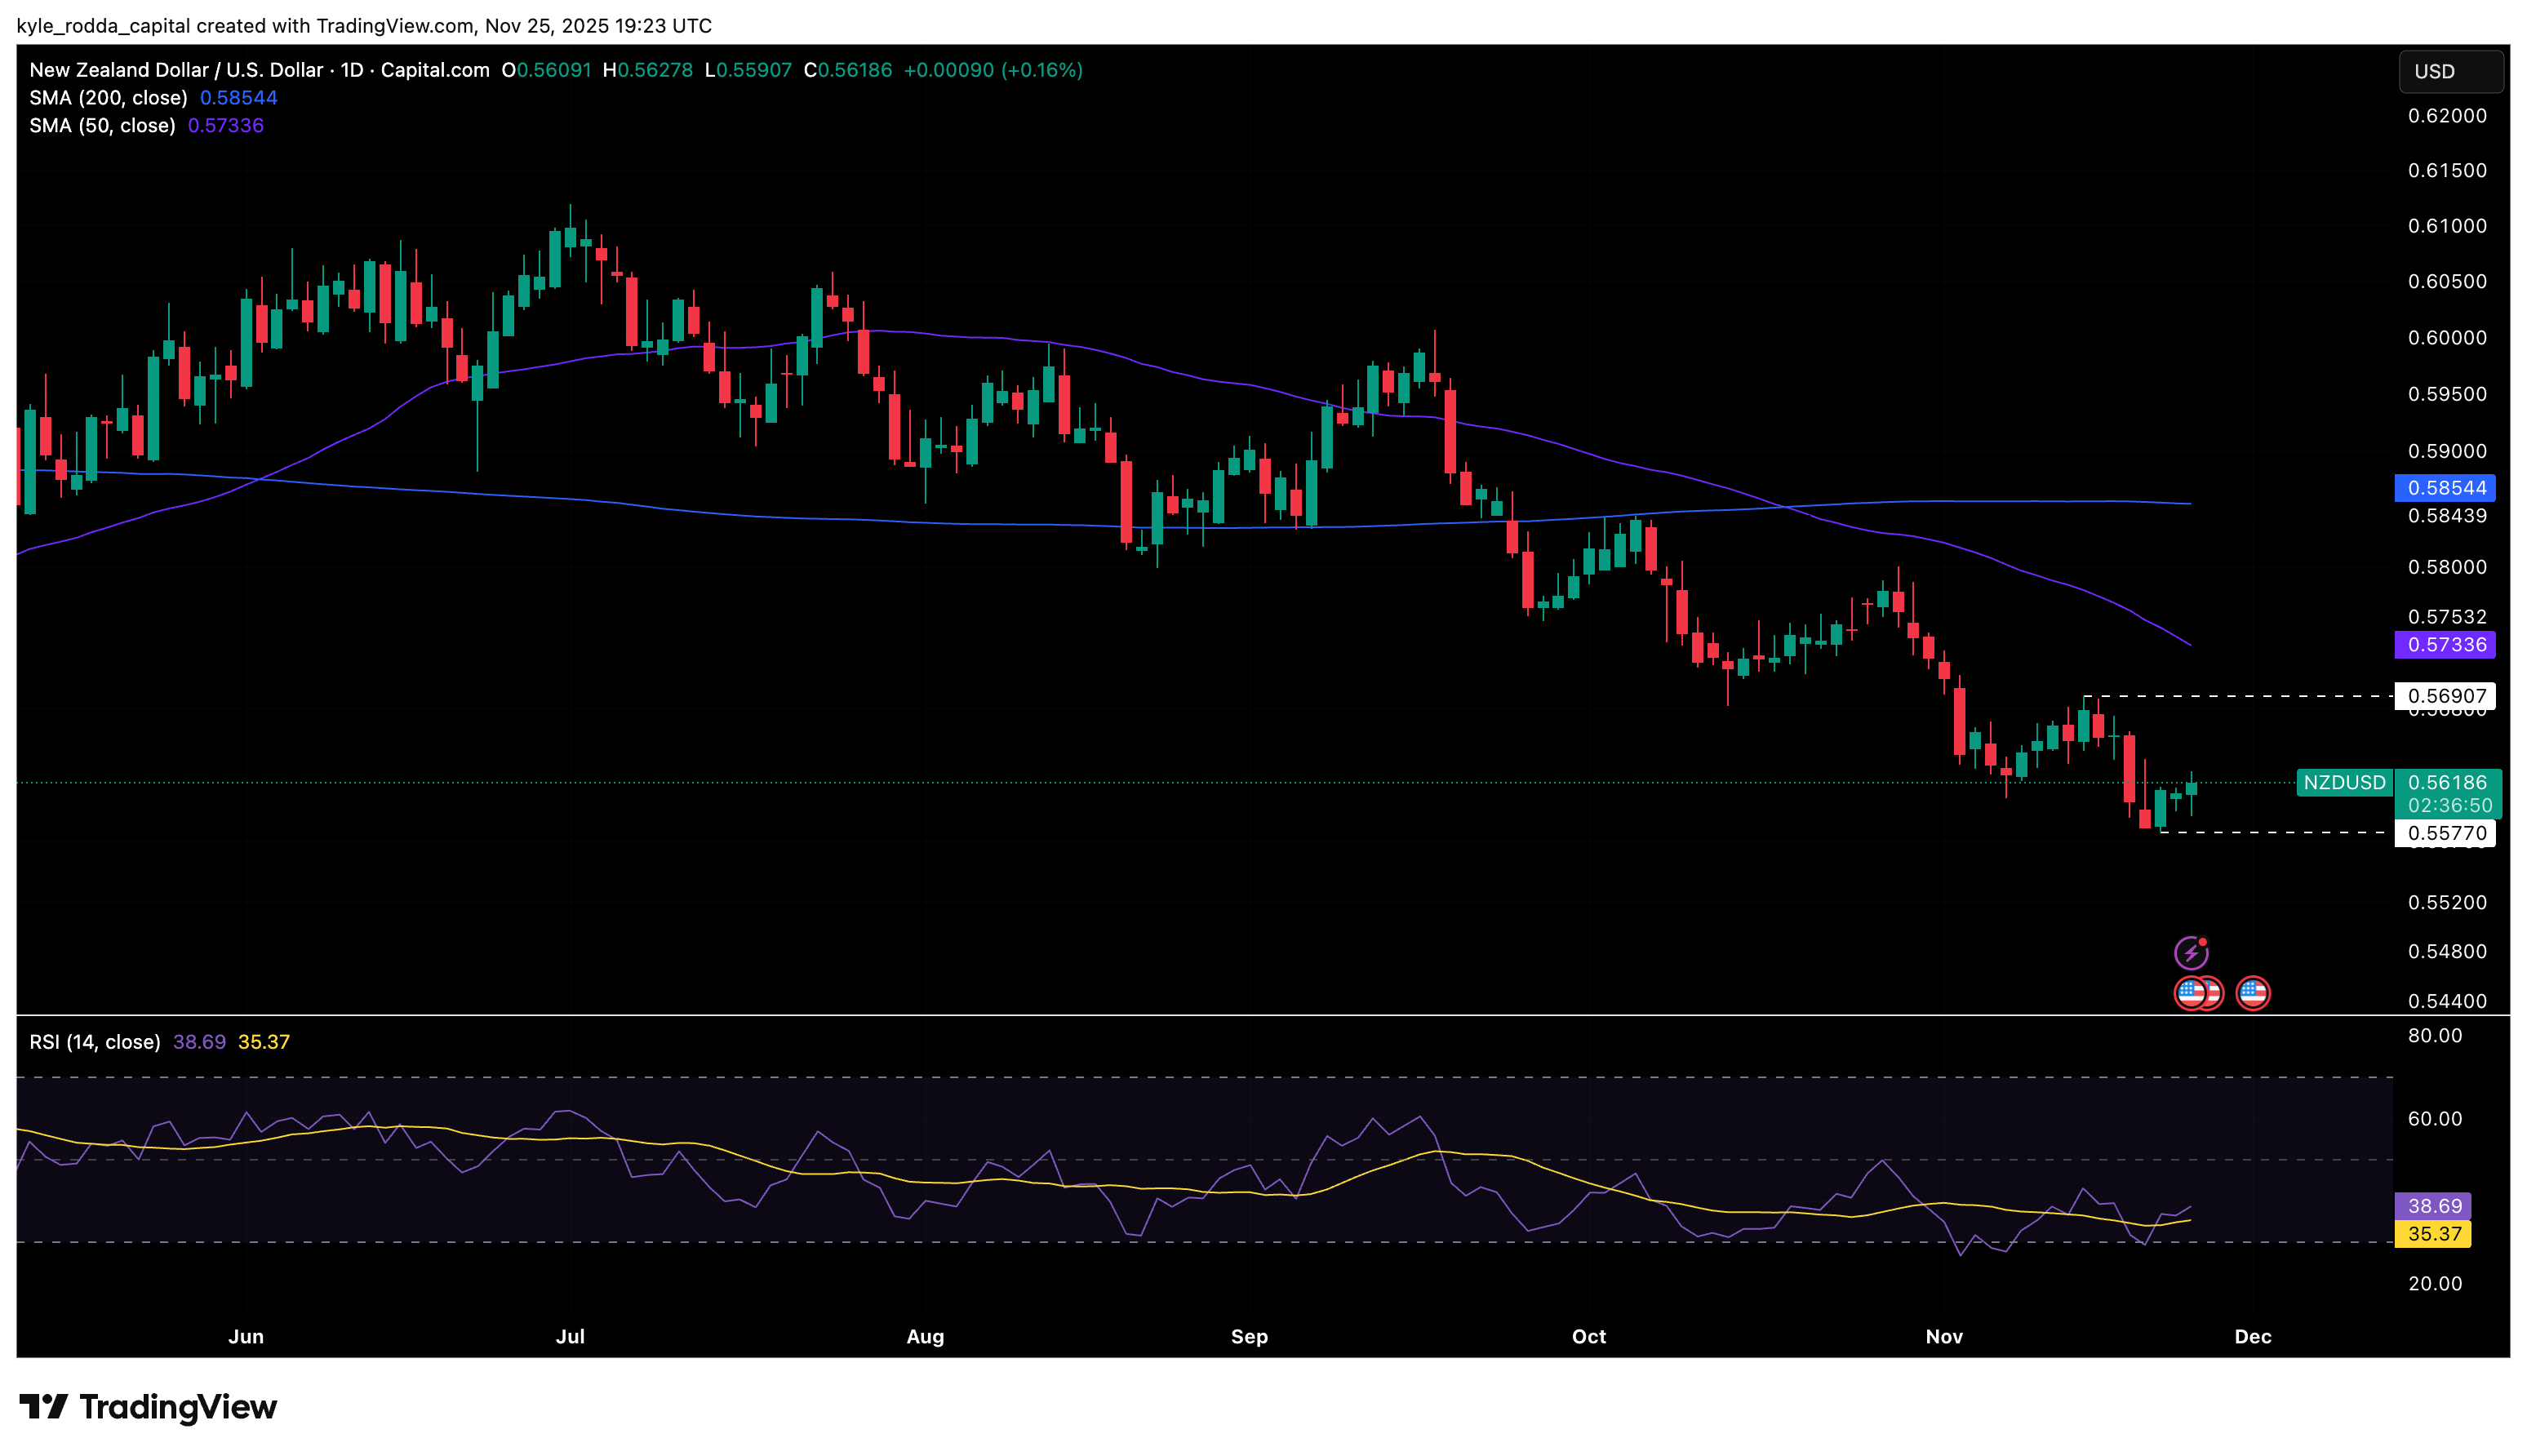Click the Nov label on time axis
Viewport: 2527px width, 1456px height.
click(1943, 1336)
